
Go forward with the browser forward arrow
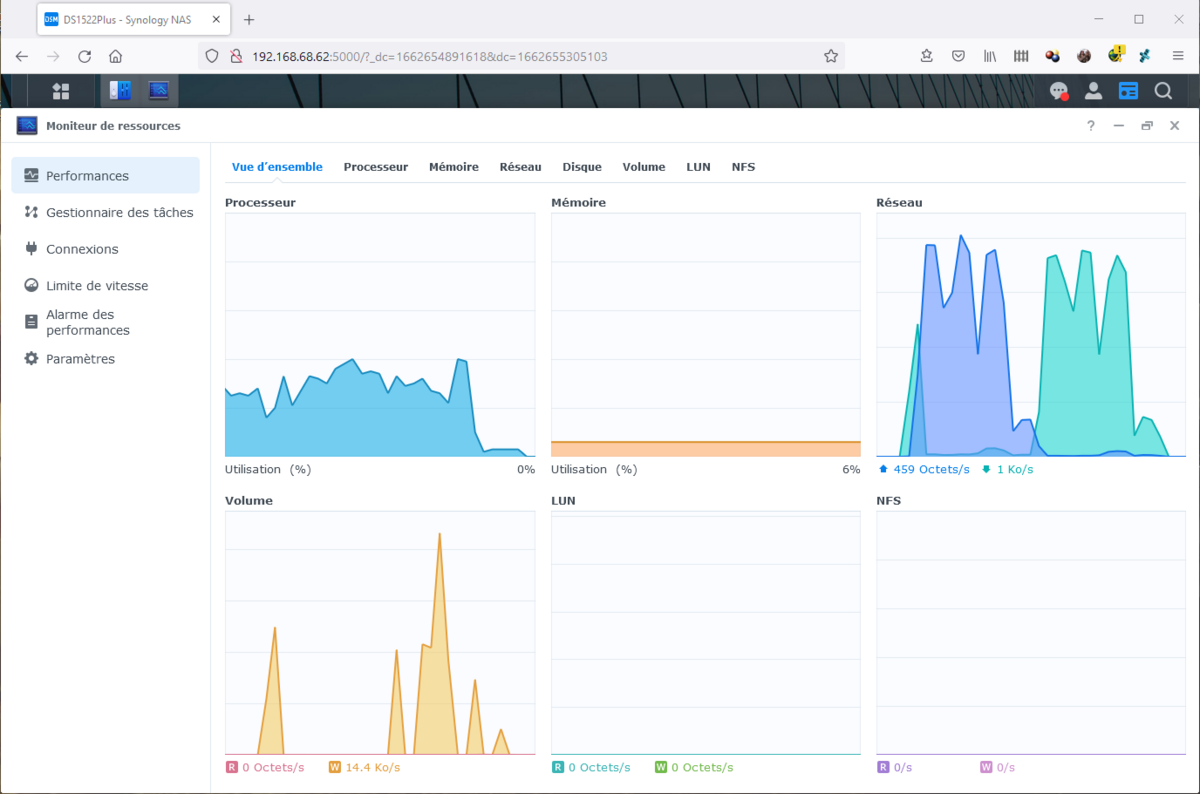click(53, 56)
